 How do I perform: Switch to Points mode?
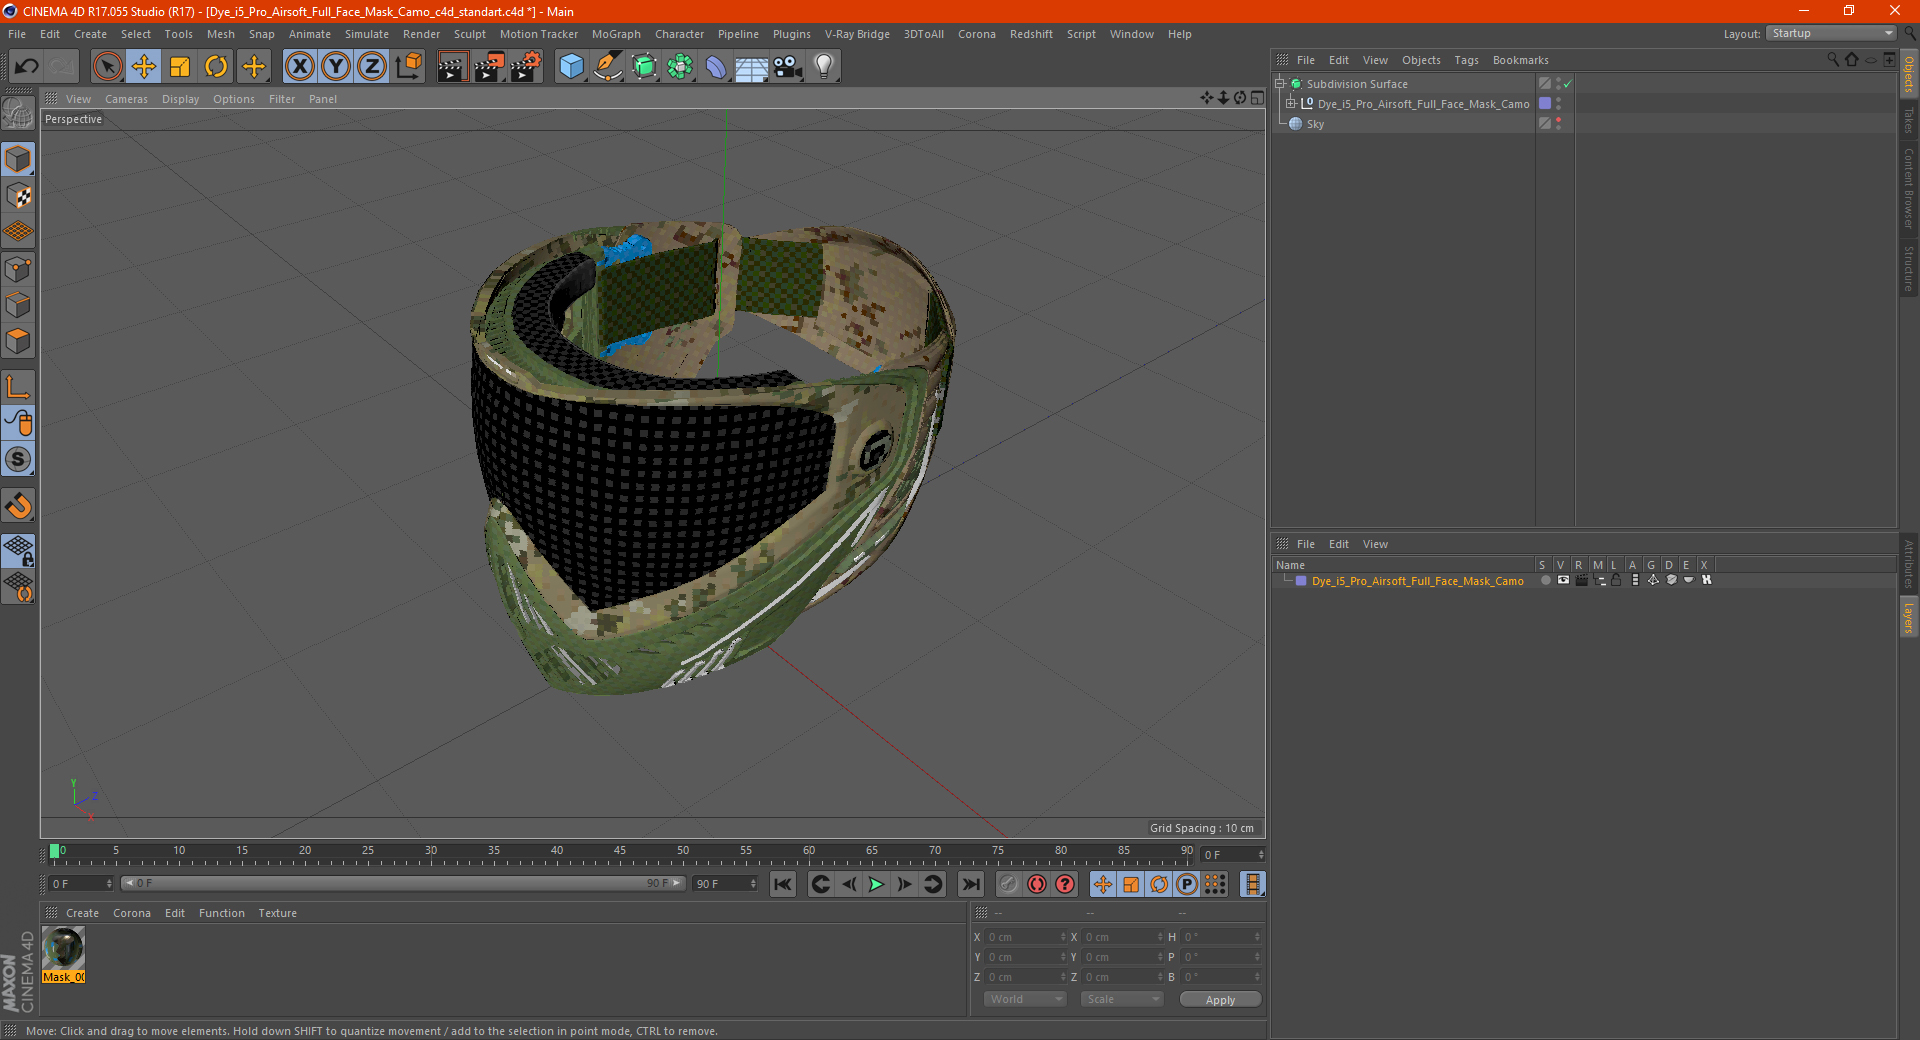pyautogui.click(x=19, y=269)
